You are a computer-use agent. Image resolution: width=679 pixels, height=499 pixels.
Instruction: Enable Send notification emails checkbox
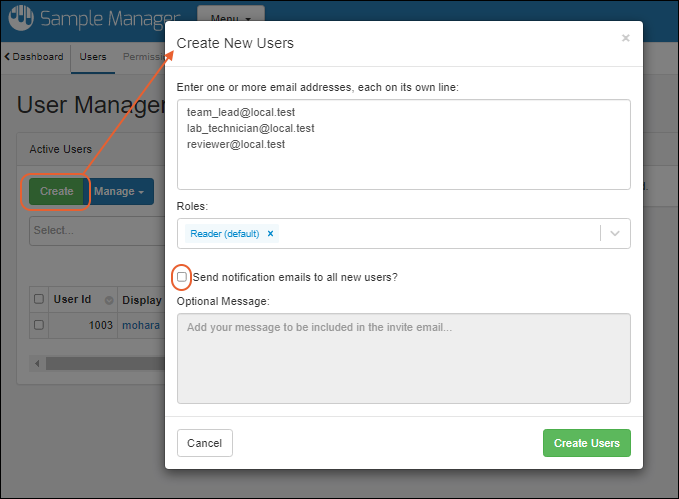tap(182, 277)
